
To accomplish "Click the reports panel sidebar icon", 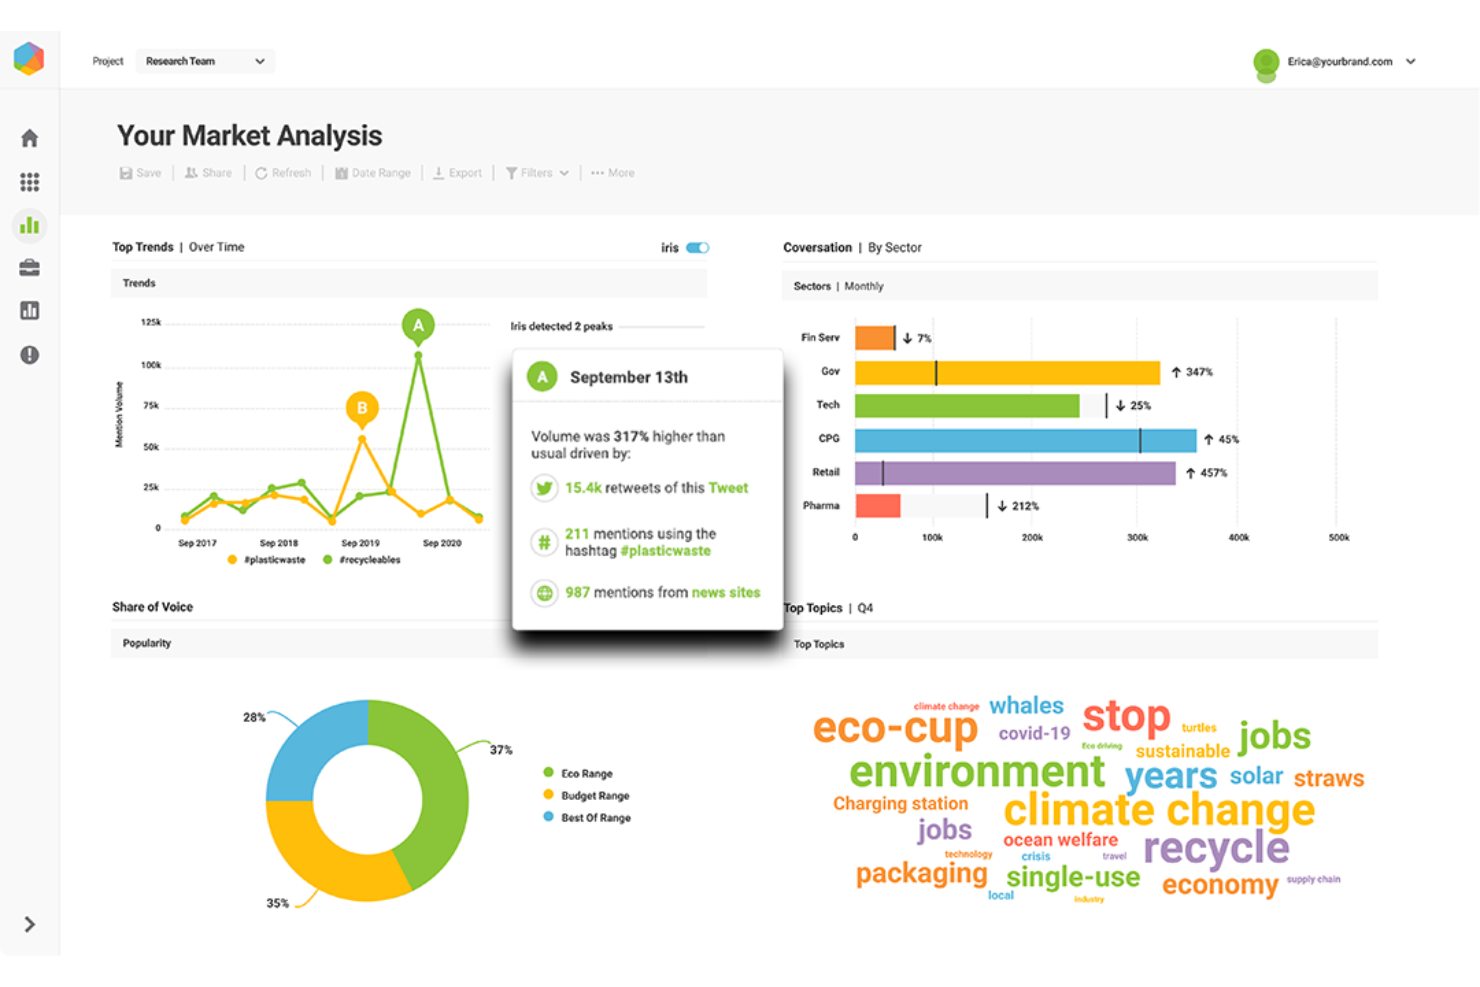I will click(29, 310).
